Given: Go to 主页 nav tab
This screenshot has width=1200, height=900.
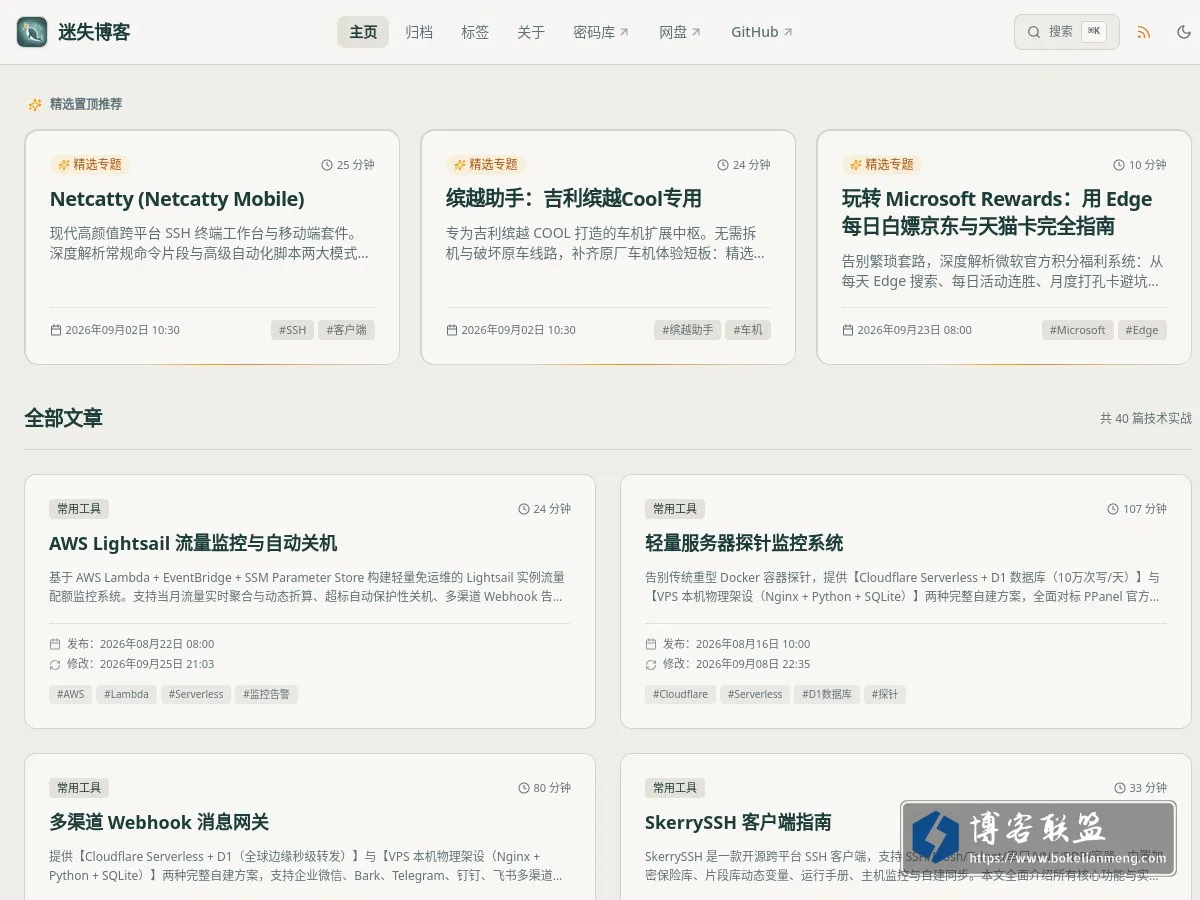Looking at the screenshot, I should tap(363, 32).
